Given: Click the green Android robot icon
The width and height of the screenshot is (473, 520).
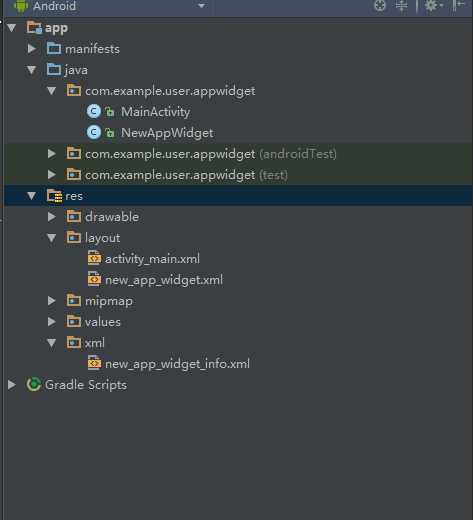Looking at the screenshot, I should (x=20, y=6).
